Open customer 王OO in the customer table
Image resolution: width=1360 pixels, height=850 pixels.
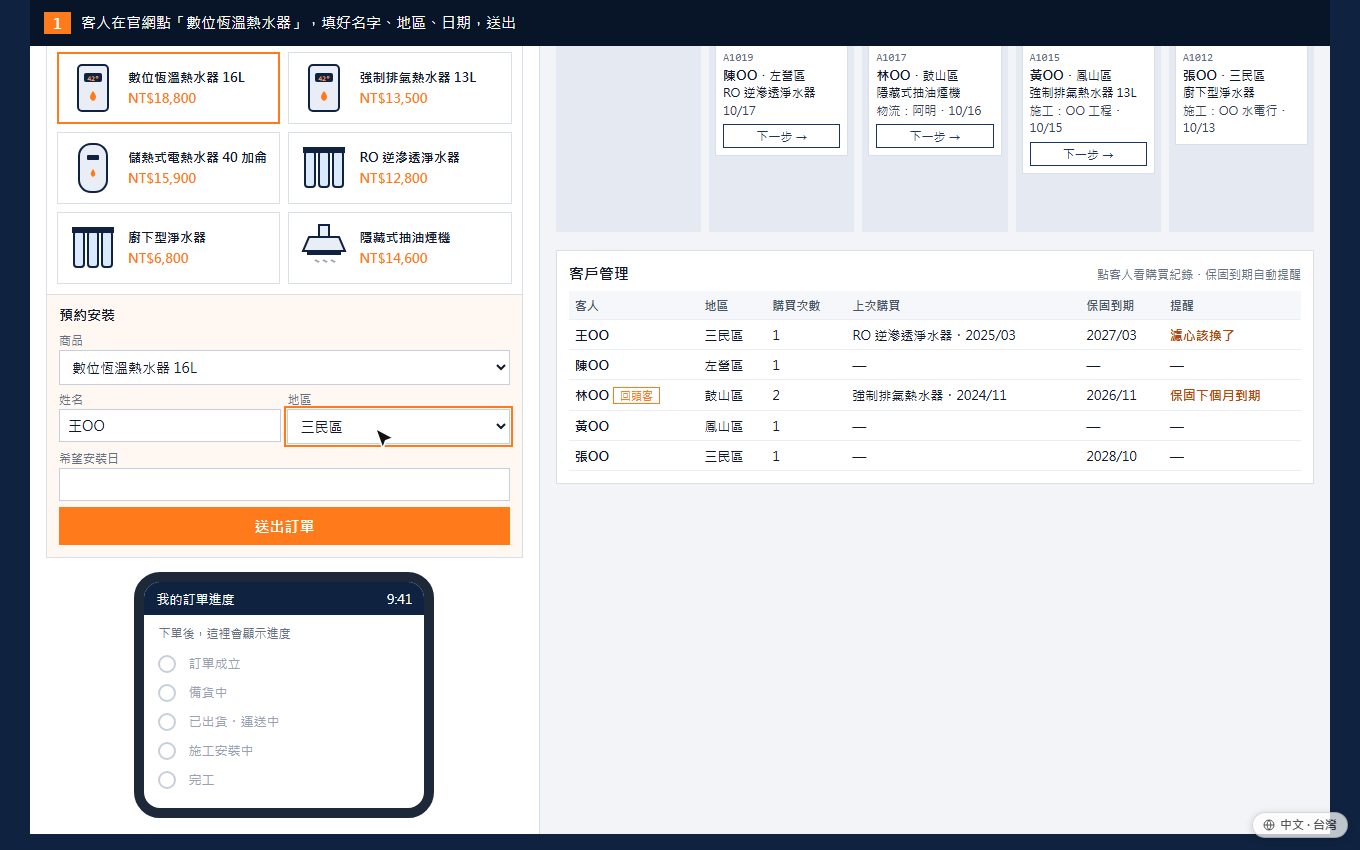(934, 335)
